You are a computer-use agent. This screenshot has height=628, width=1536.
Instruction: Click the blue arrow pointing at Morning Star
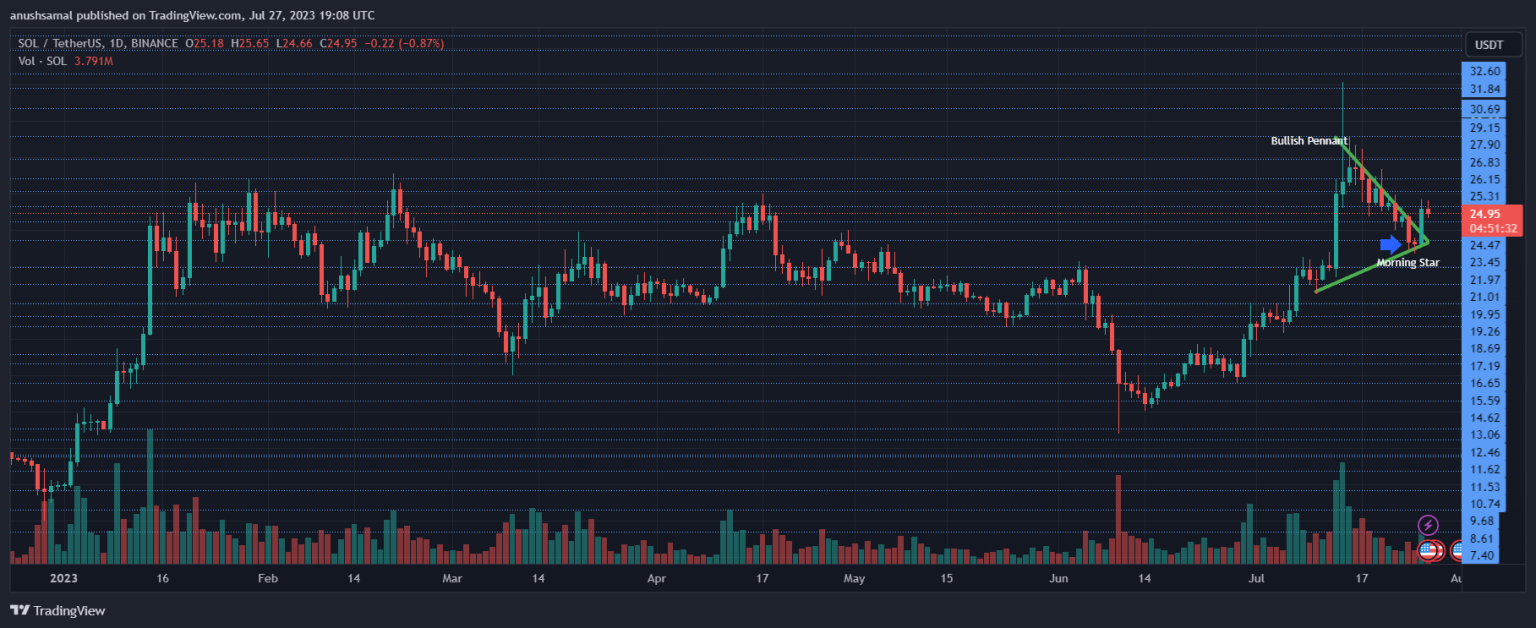(1390, 244)
